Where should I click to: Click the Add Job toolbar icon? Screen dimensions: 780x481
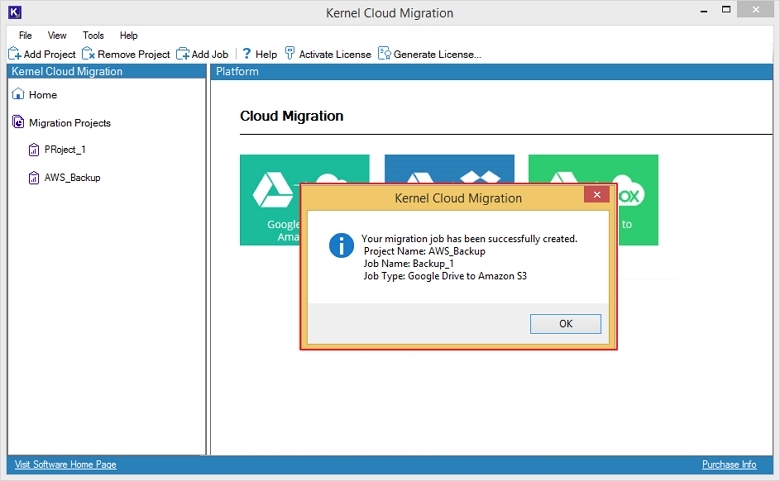point(183,54)
